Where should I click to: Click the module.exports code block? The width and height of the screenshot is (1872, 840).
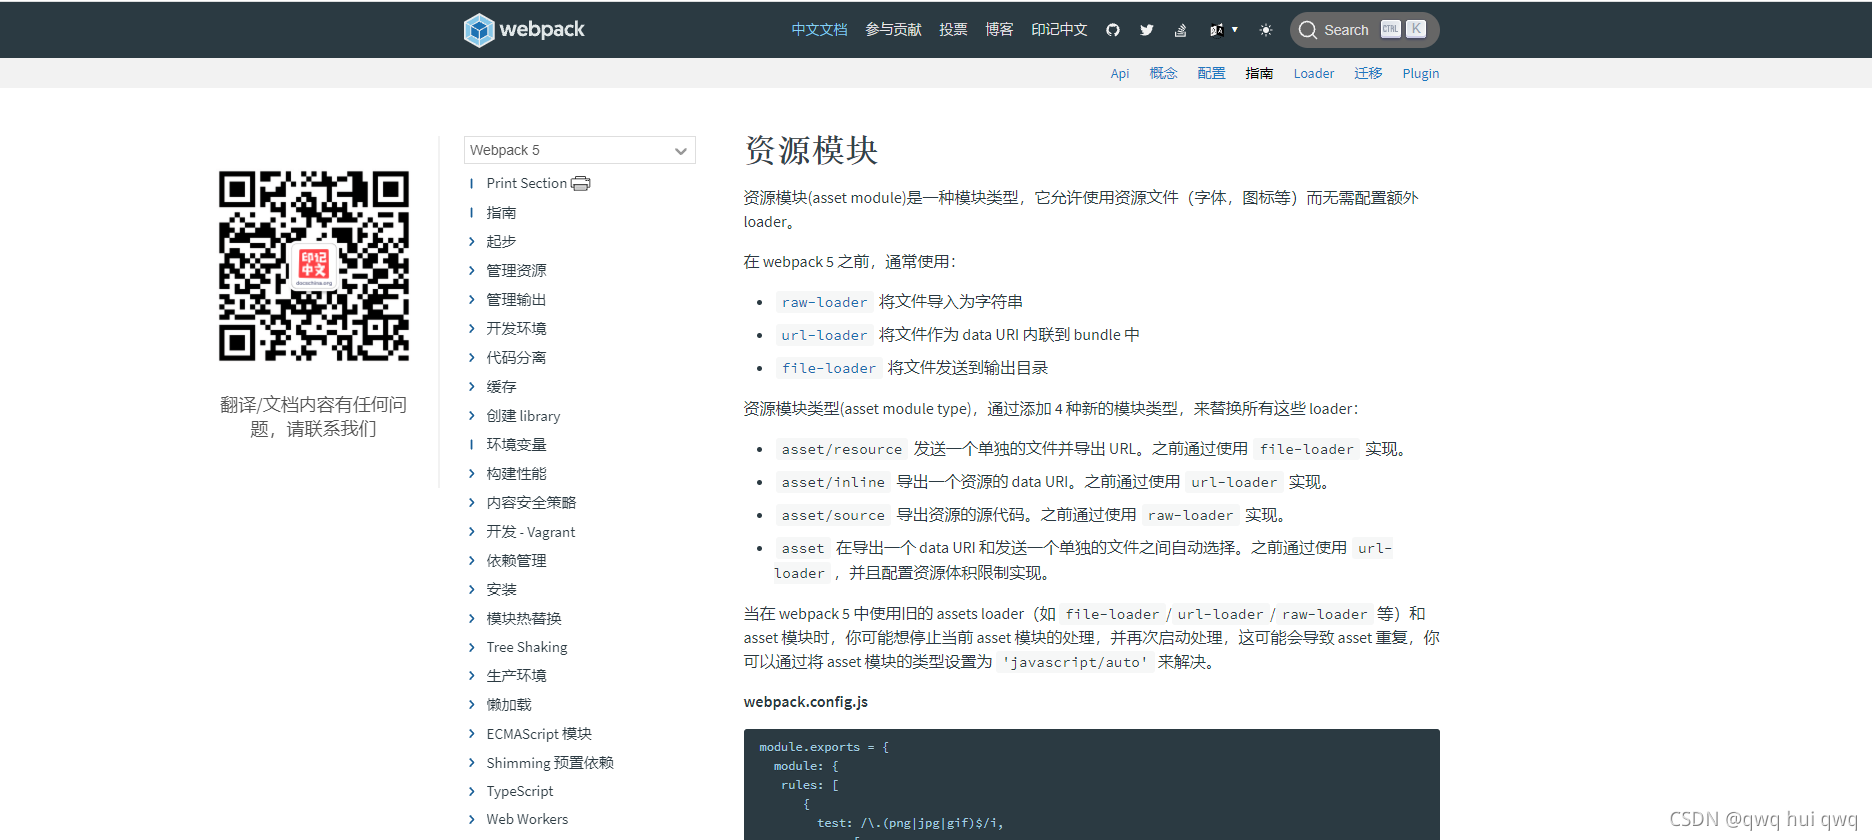(x=1092, y=784)
